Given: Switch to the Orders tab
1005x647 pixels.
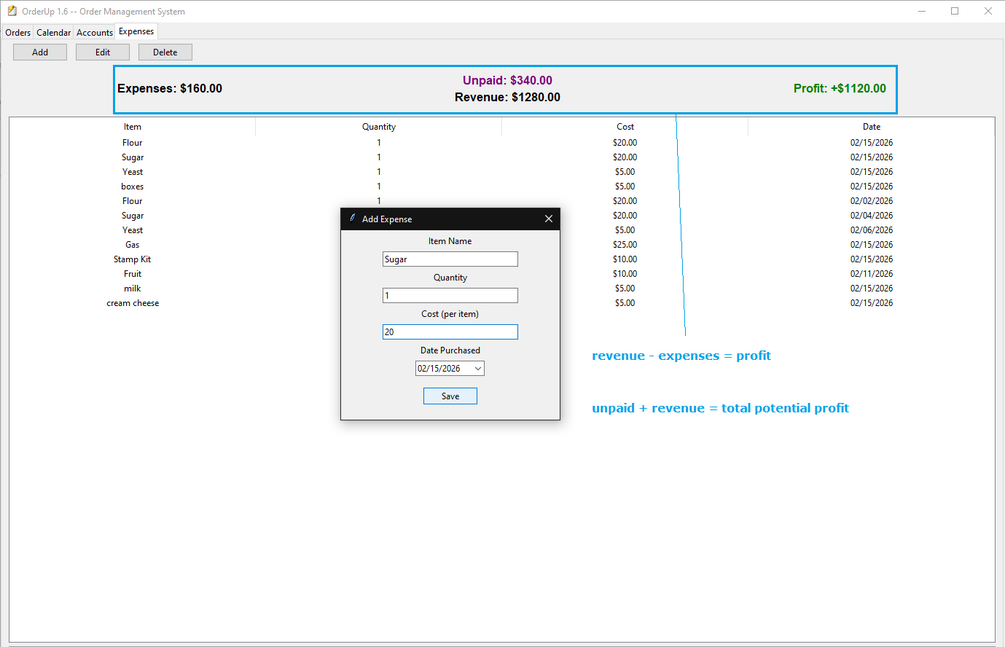Looking at the screenshot, I should click(x=18, y=32).
